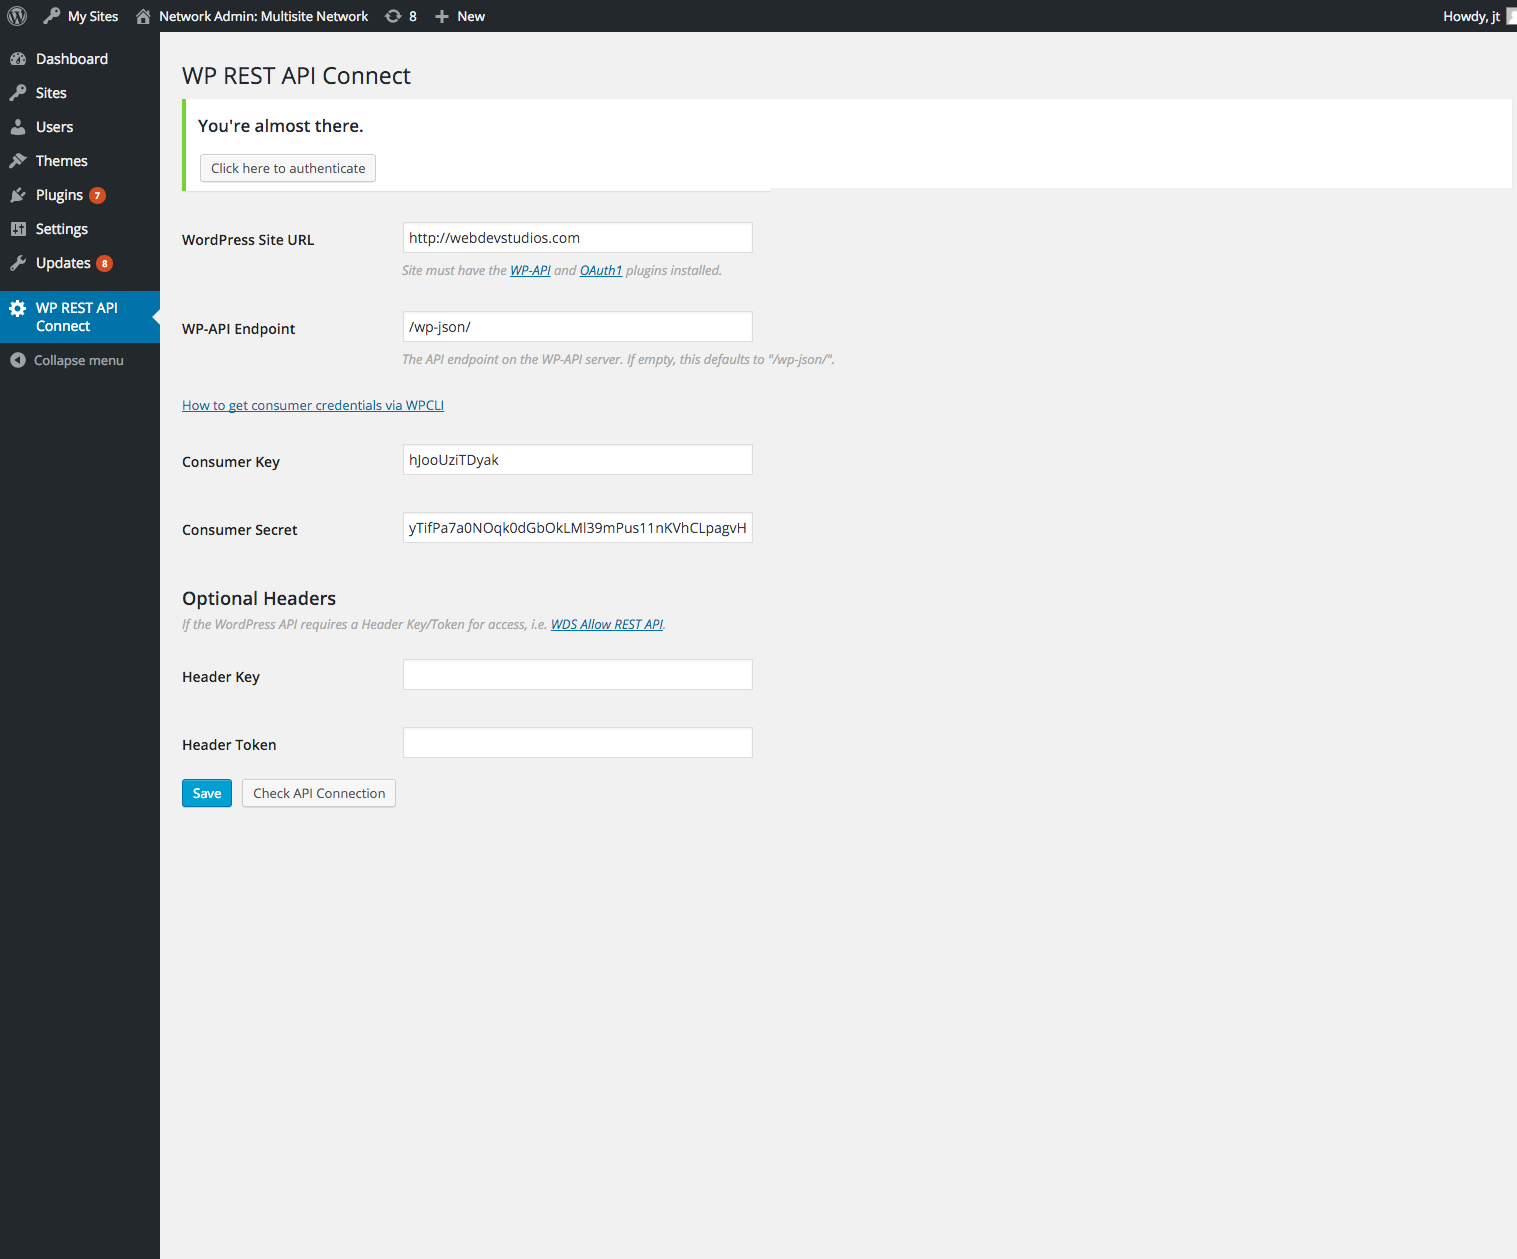
Task: Click the Consumer Key label
Action: (231, 462)
